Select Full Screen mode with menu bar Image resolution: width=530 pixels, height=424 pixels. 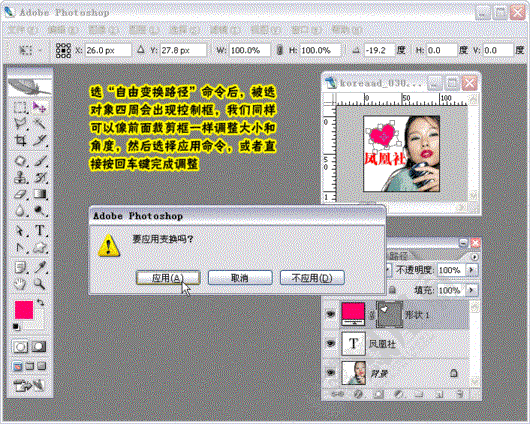click(30, 366)
